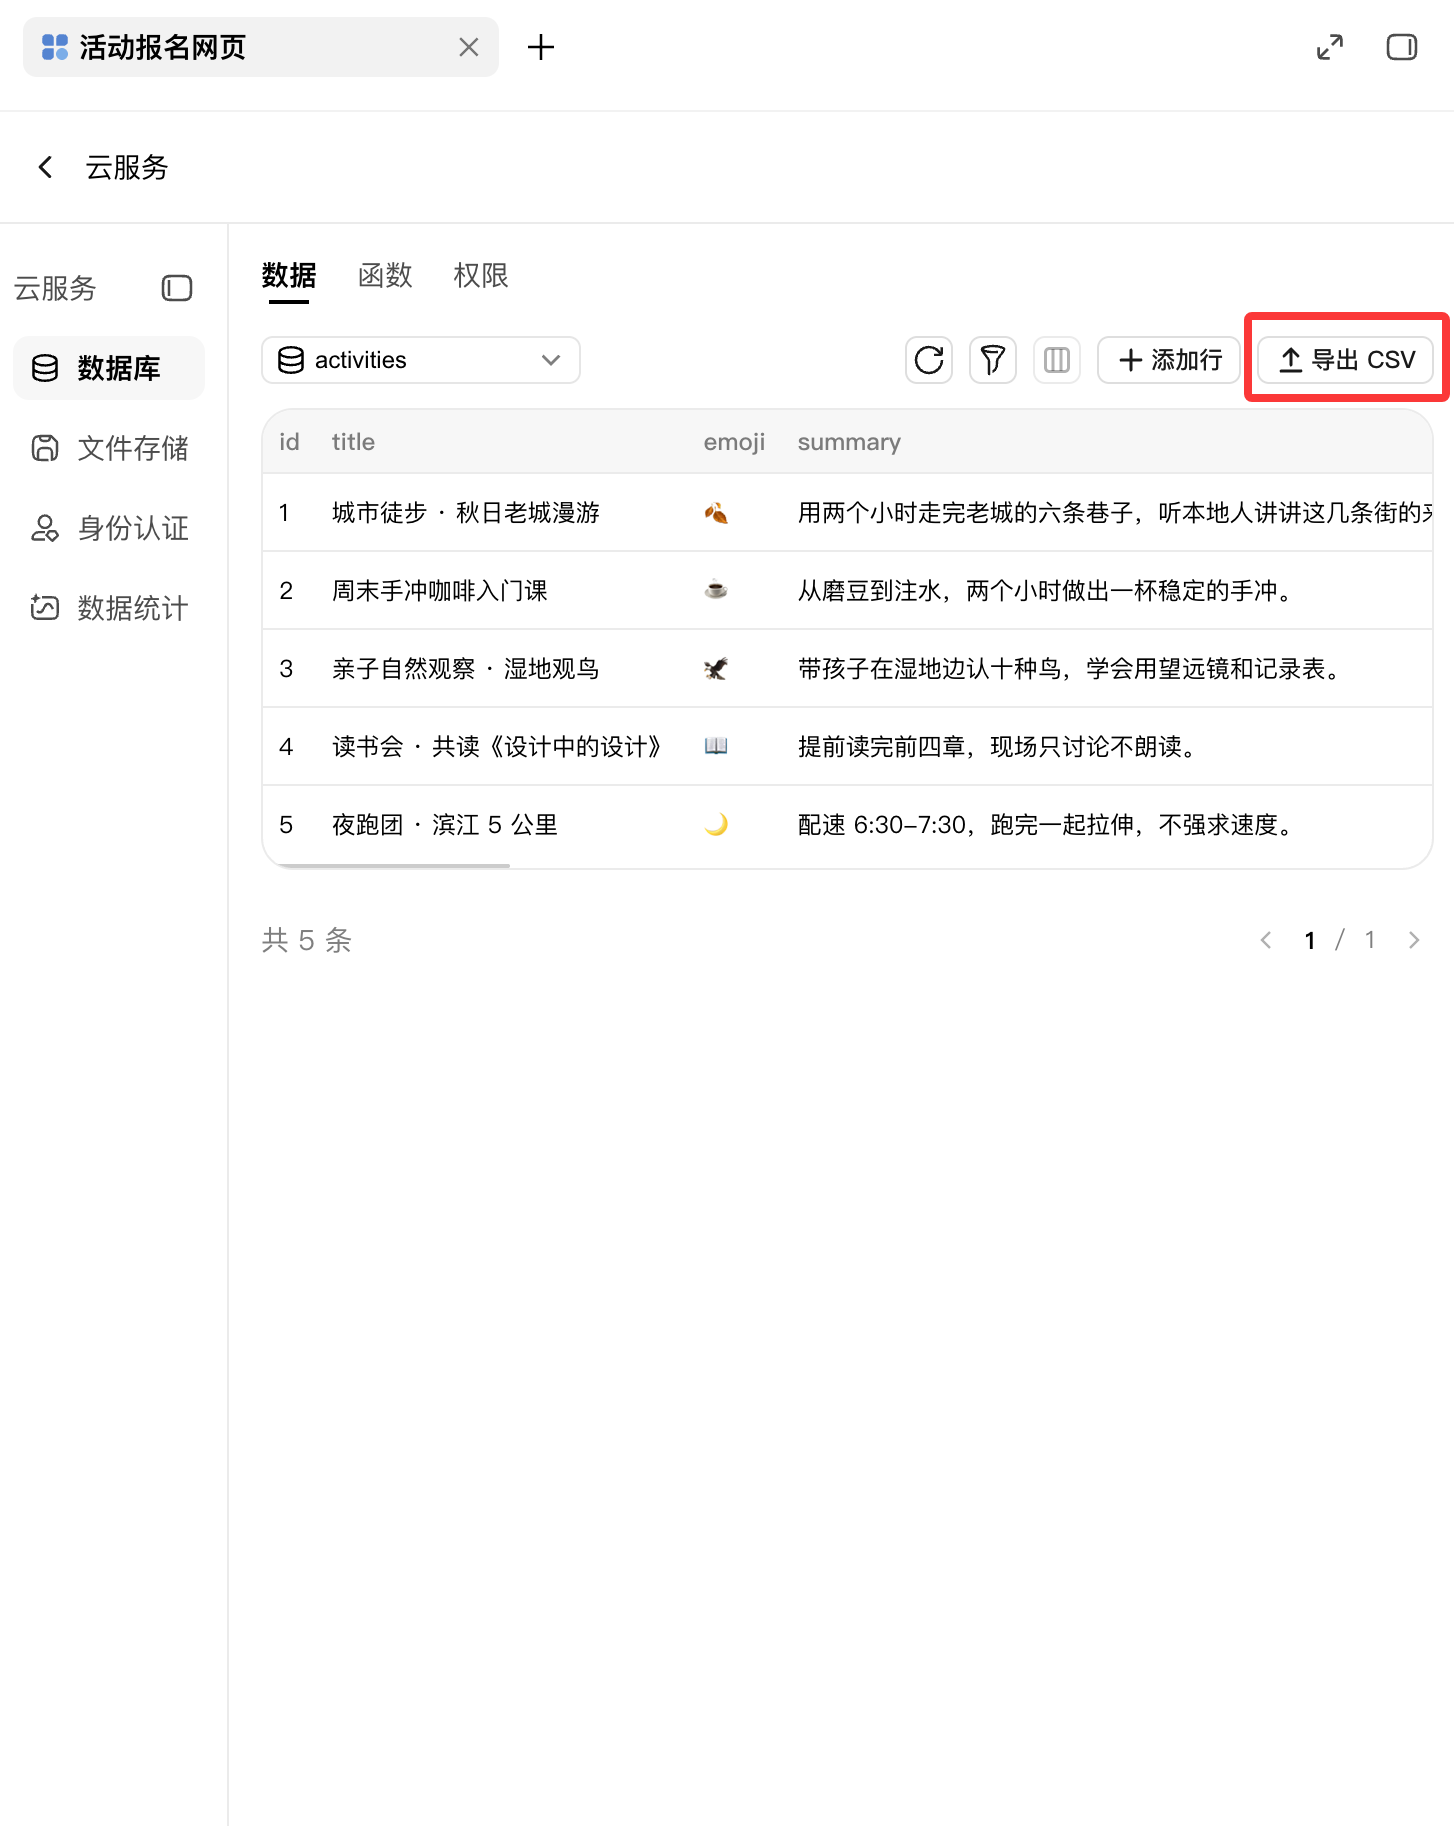Toggle the right side panel icon
The height and width of the screenshot is (1826, 1454).
[1401, 47]
